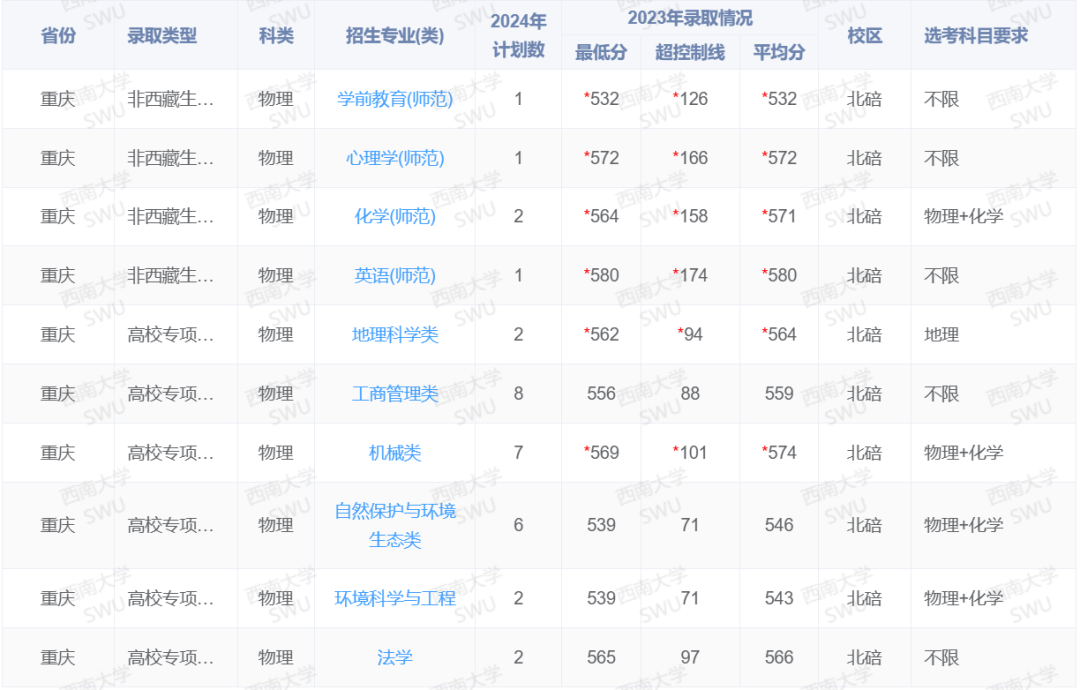The height and width of the screenshot is (690, 1080).
Task: Click the 2023年录取情况 group header
Action: (x=689, y=18)
